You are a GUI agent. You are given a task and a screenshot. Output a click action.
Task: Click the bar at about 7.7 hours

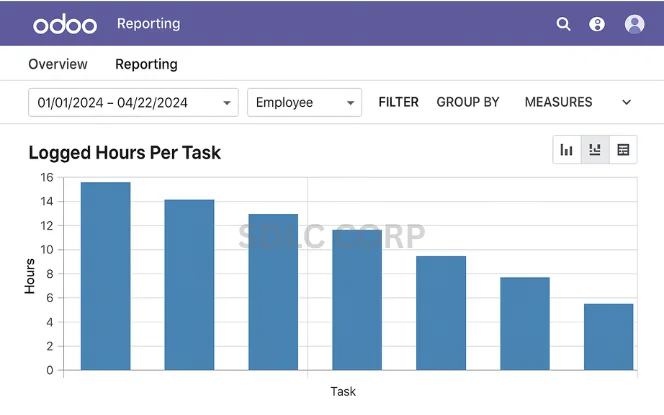525,324
